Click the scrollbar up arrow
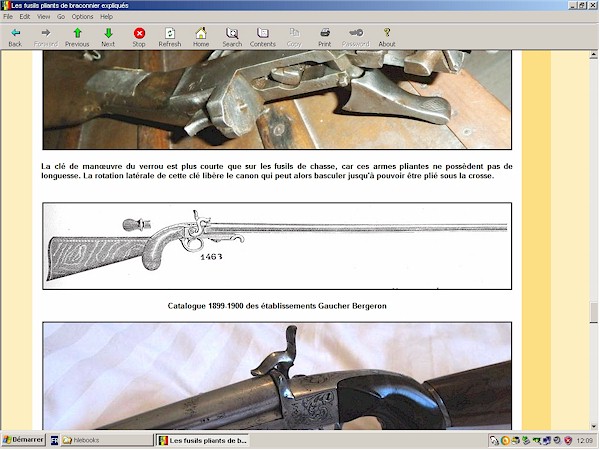The height and width of the screenshot is (450, 600). pos(593,55)
